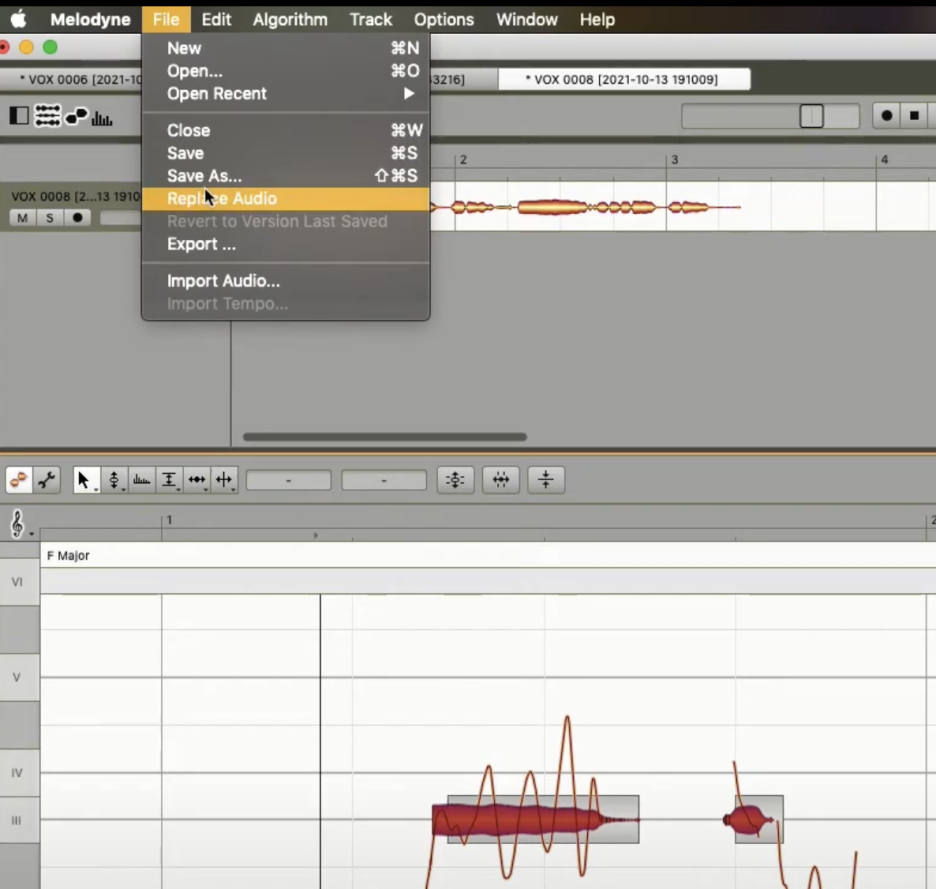Viewport: 936px width, 889px height.
Task: Choose Save As... from the File menu
Action: [x=285, y=176]
